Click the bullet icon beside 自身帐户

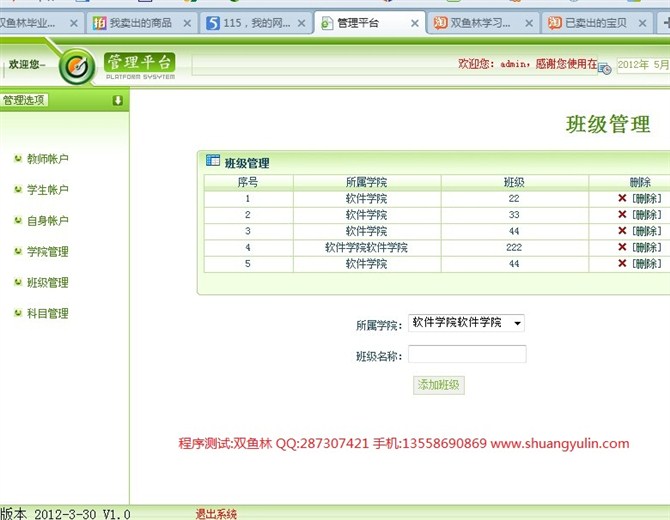[18, 220]
